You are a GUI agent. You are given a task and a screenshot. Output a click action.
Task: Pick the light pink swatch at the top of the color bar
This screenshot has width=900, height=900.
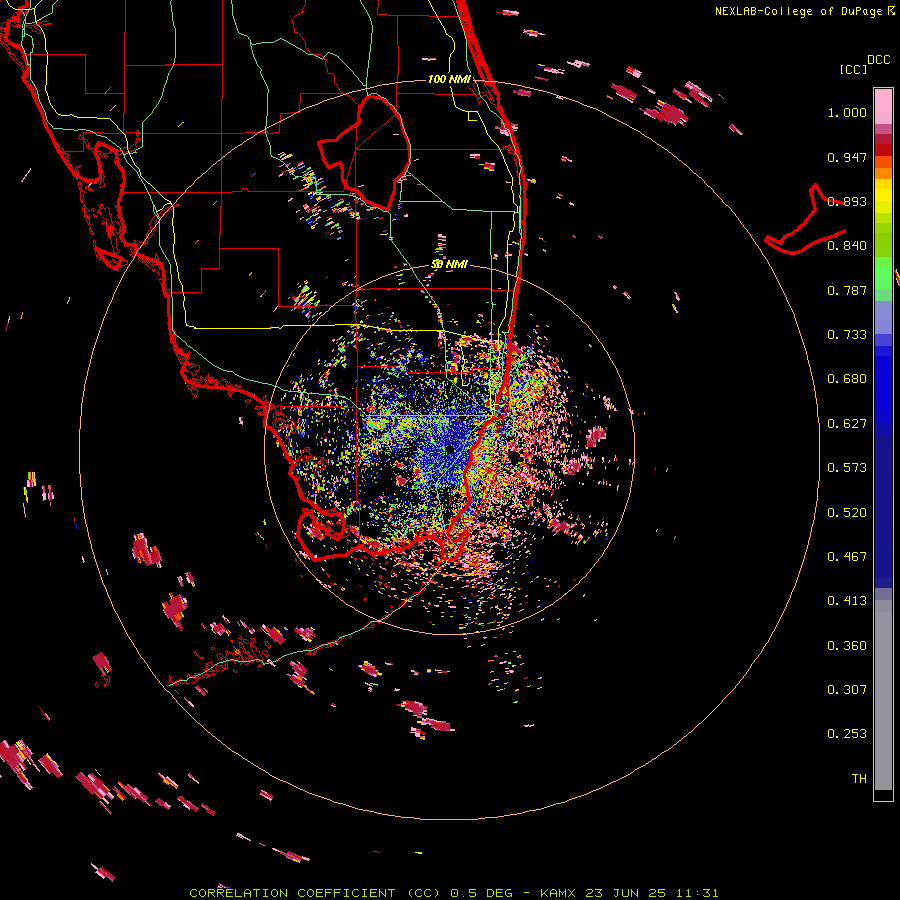(x=883, y=106)
